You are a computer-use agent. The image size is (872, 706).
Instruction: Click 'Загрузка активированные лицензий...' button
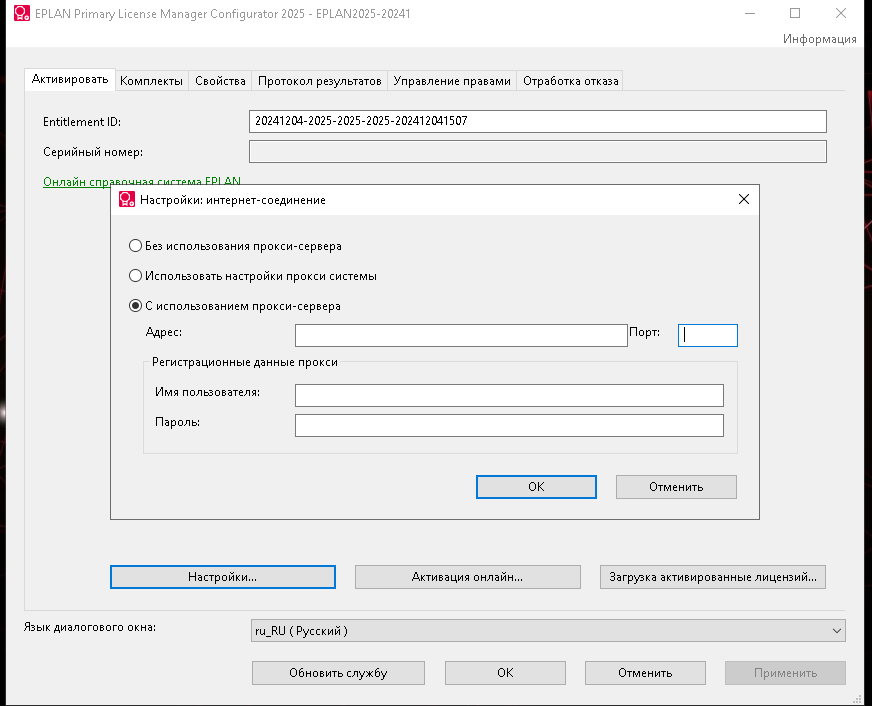[712, 577]
